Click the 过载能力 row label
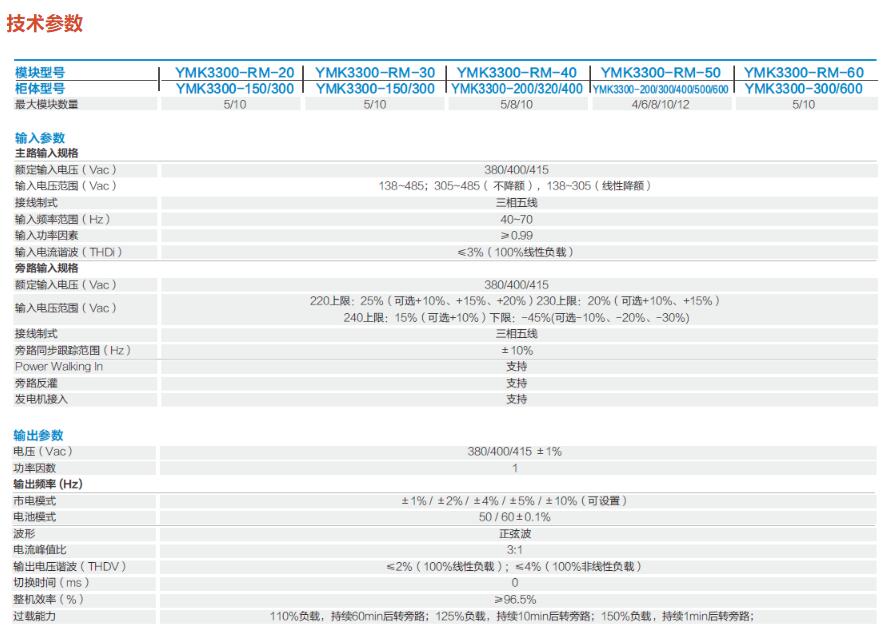 35,615
